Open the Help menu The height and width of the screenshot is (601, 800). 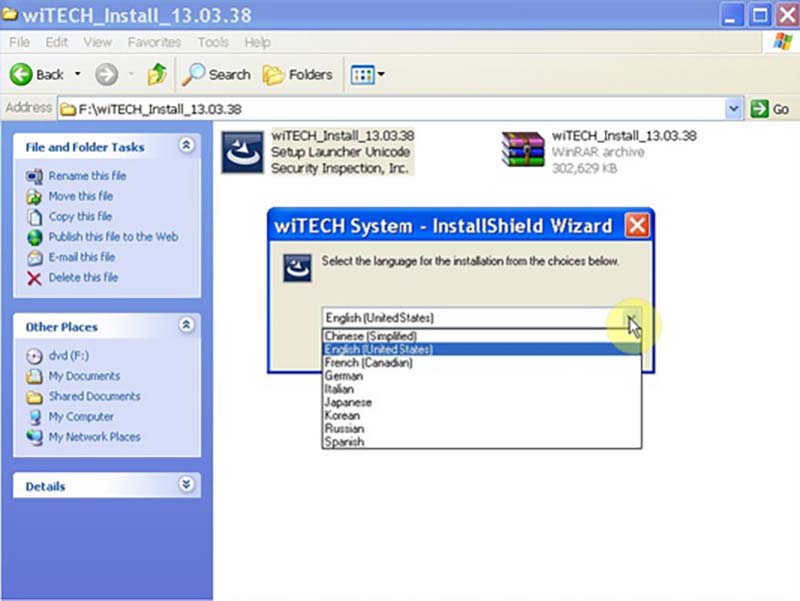tap(257, 42)
